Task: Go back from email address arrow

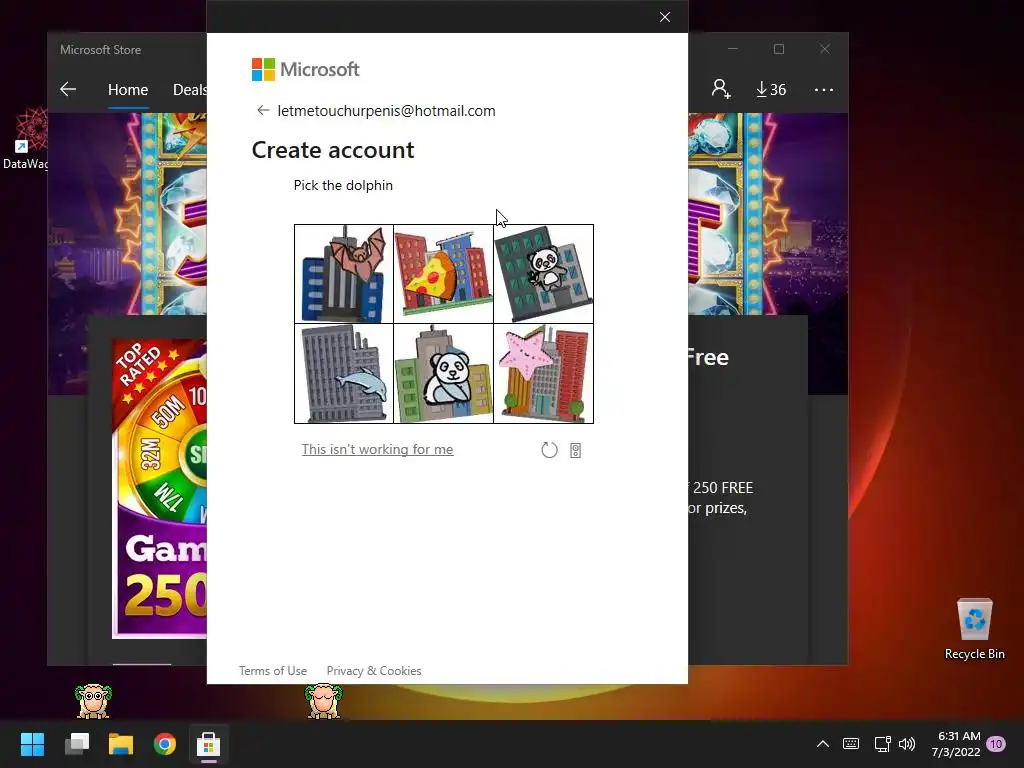Action: pos(263,110)
